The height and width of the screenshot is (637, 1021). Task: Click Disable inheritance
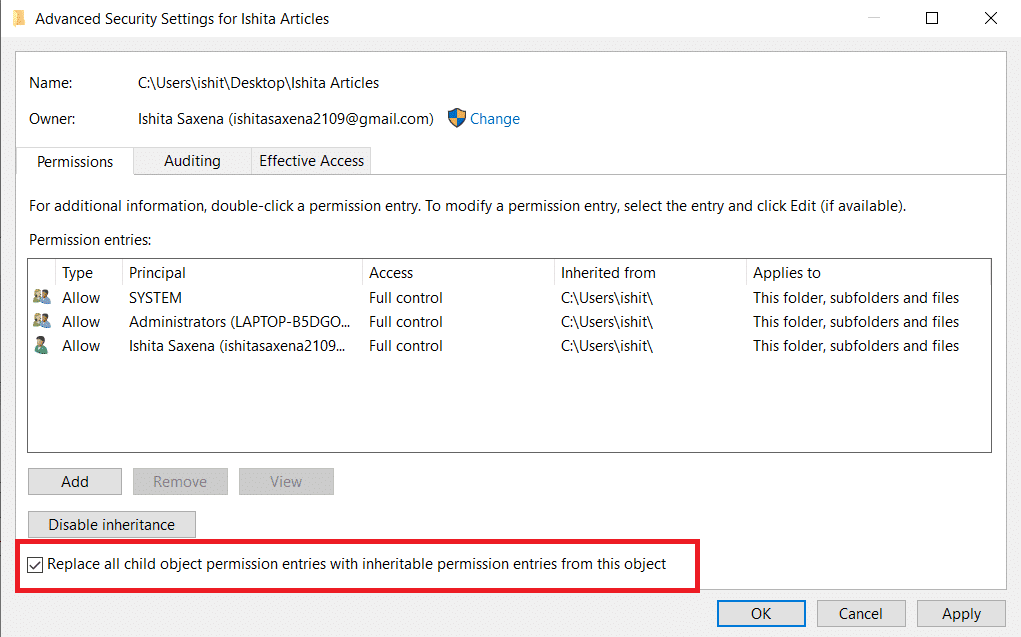pos(111,524)
